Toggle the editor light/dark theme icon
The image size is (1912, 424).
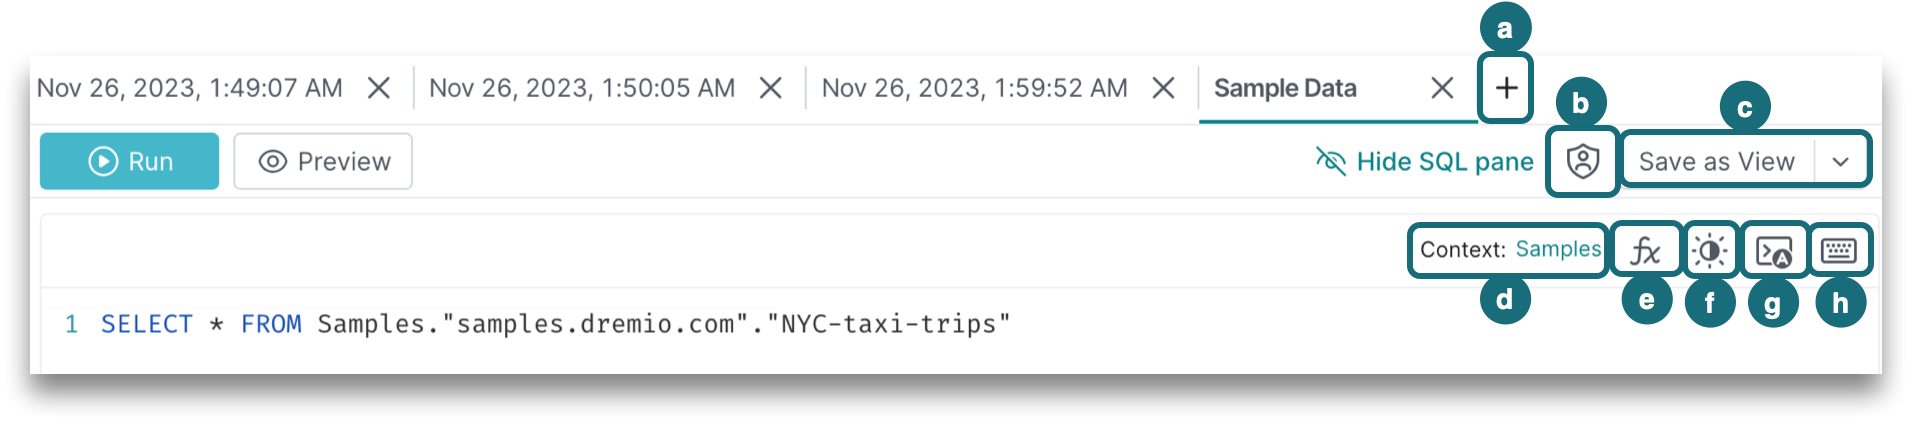(x=1710, y=250)
